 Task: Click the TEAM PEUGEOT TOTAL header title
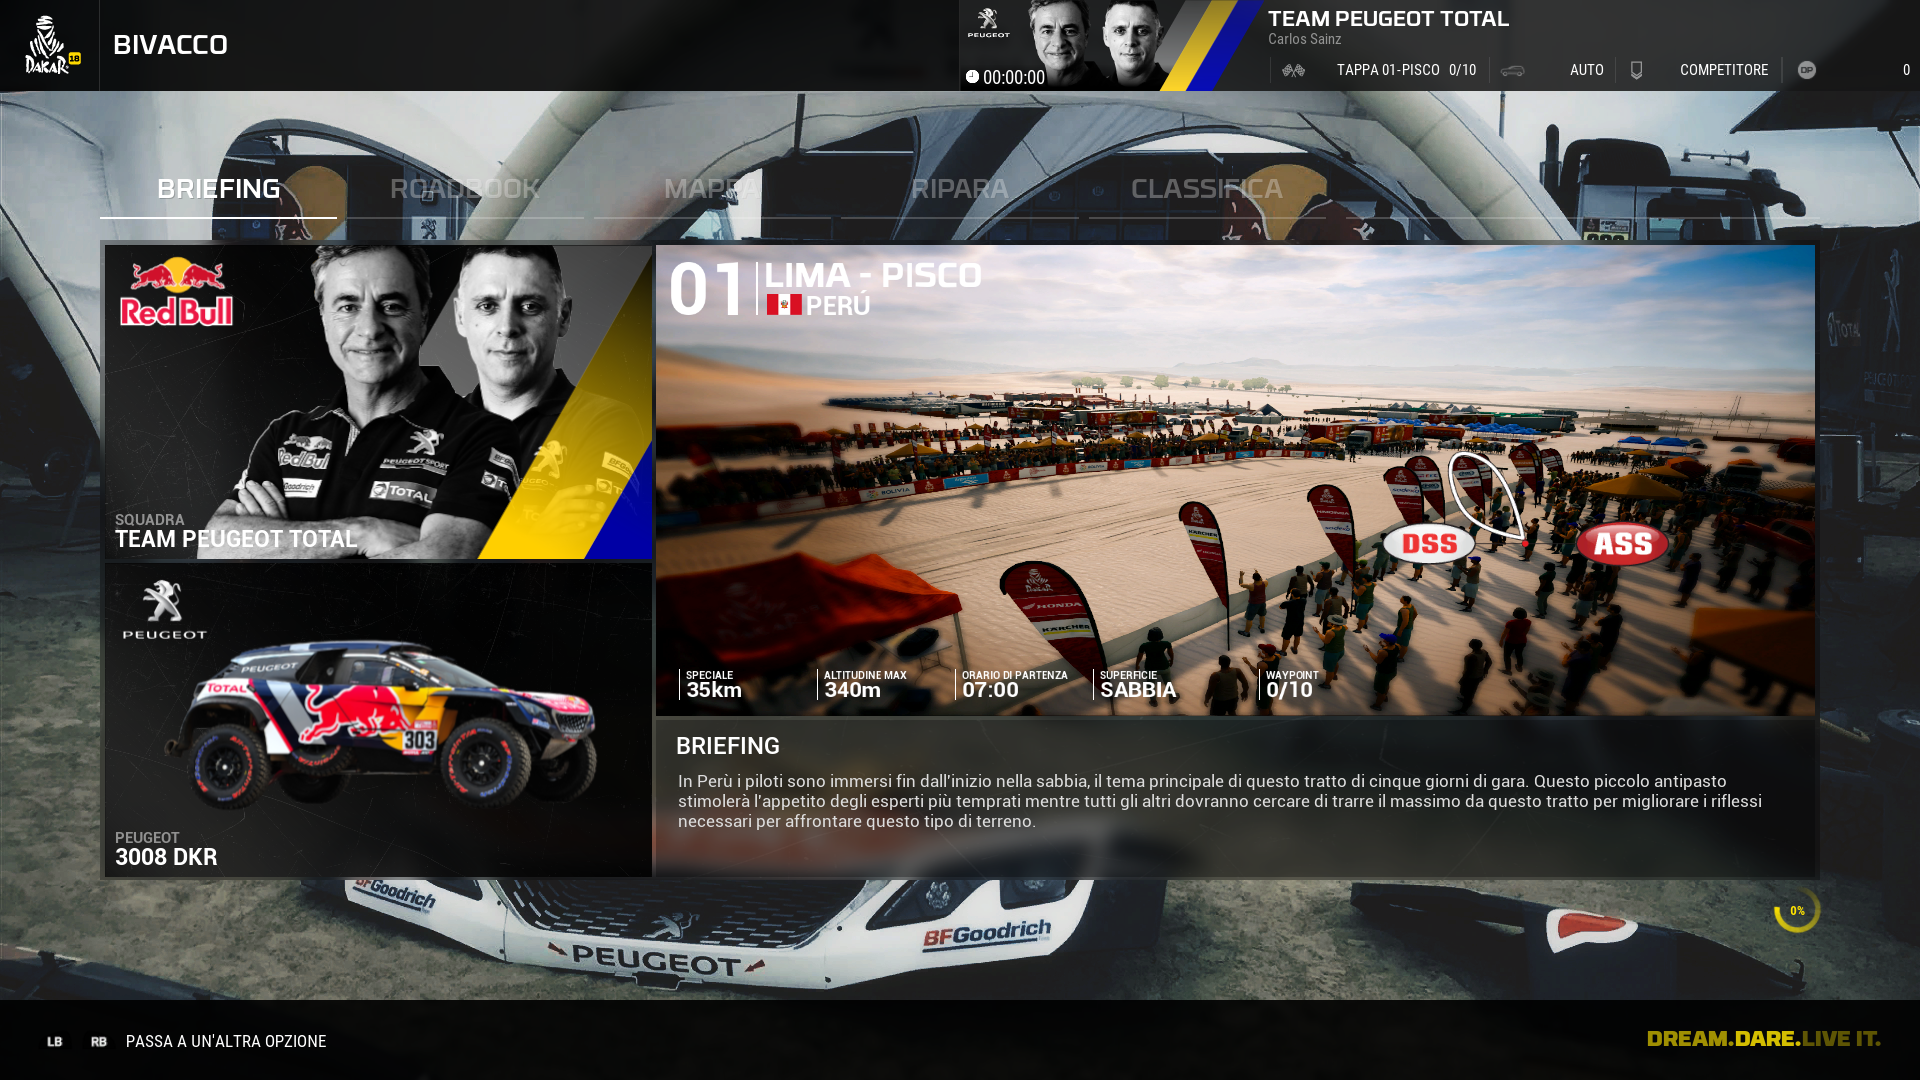pyautogui.click(x=1388, y=19)
